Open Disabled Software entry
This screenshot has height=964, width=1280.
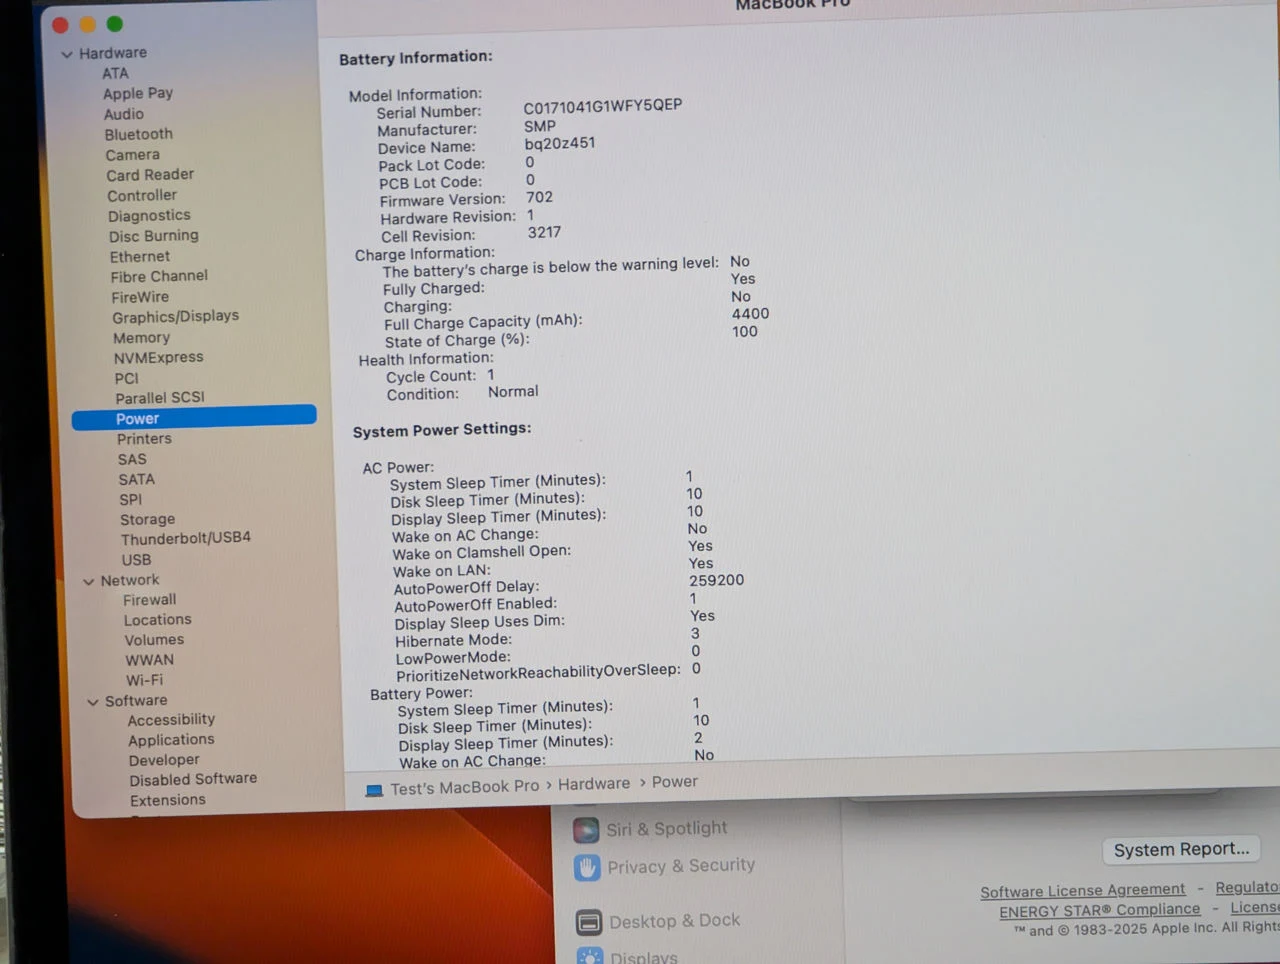193,779
